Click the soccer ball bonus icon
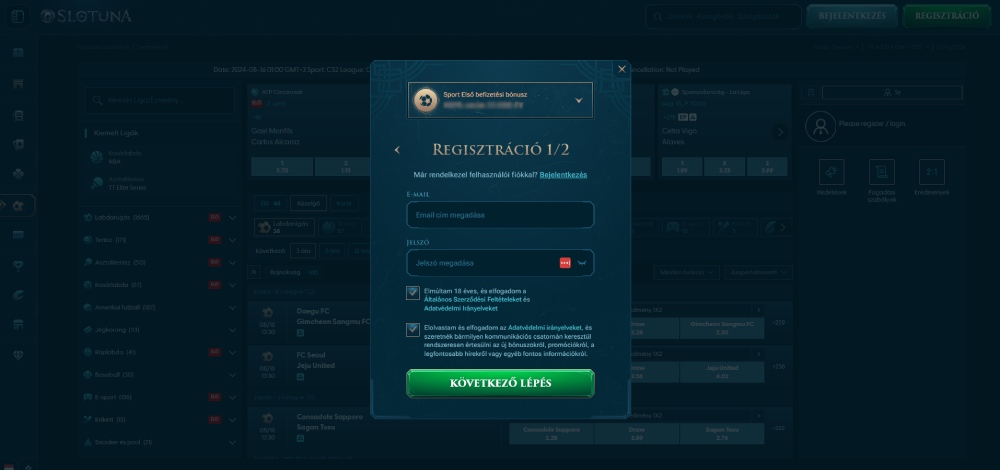1000x470 pixels. tap(426, 100)
